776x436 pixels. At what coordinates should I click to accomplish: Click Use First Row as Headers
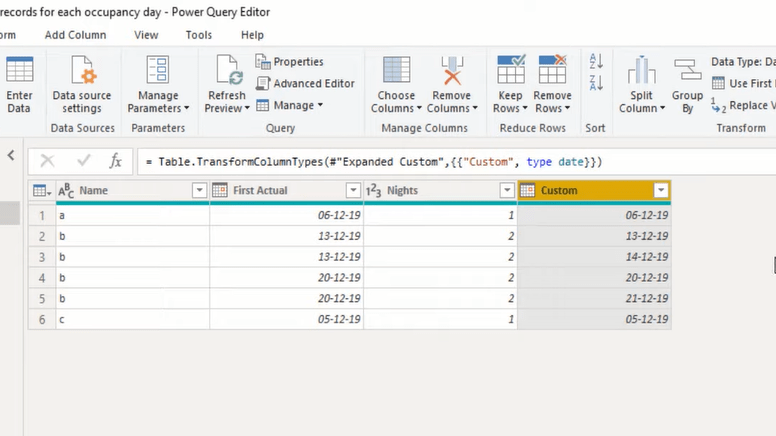click(x=743, y=84)
